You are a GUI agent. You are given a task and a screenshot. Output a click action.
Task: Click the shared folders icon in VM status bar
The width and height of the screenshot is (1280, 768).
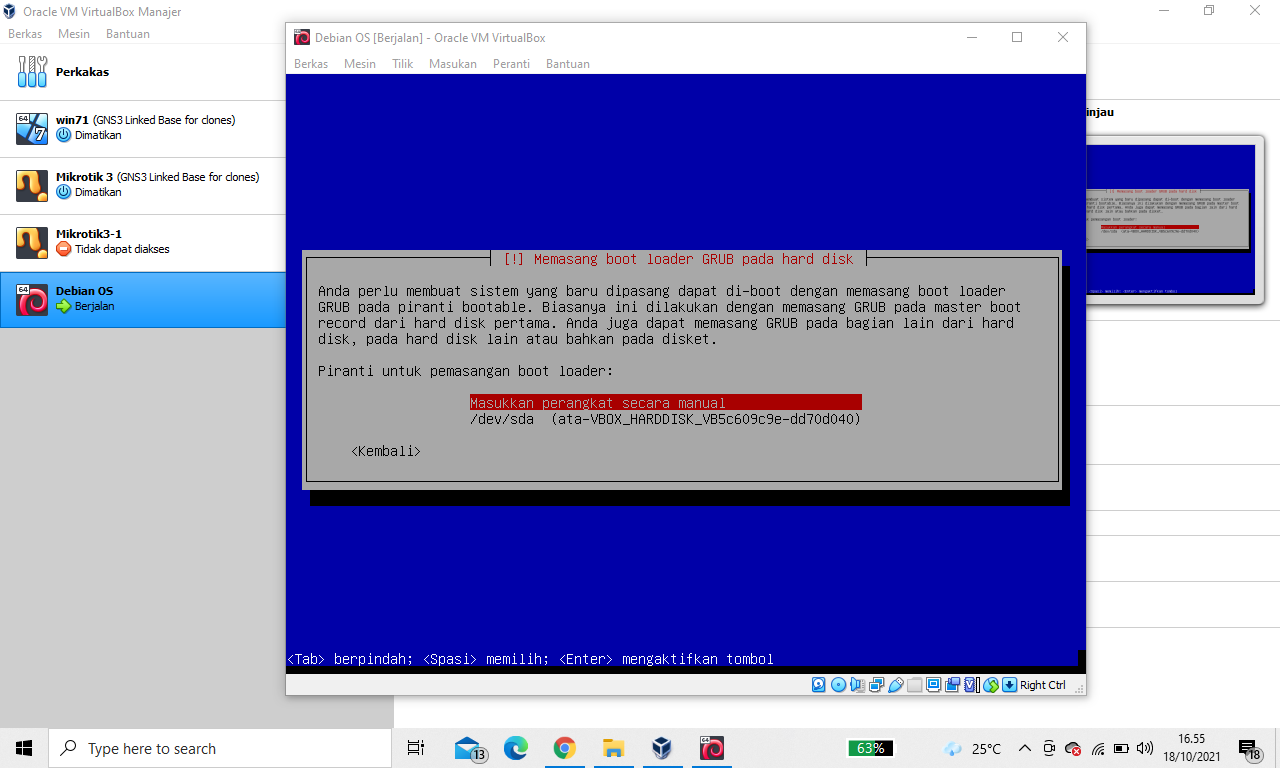coord(914,685)
